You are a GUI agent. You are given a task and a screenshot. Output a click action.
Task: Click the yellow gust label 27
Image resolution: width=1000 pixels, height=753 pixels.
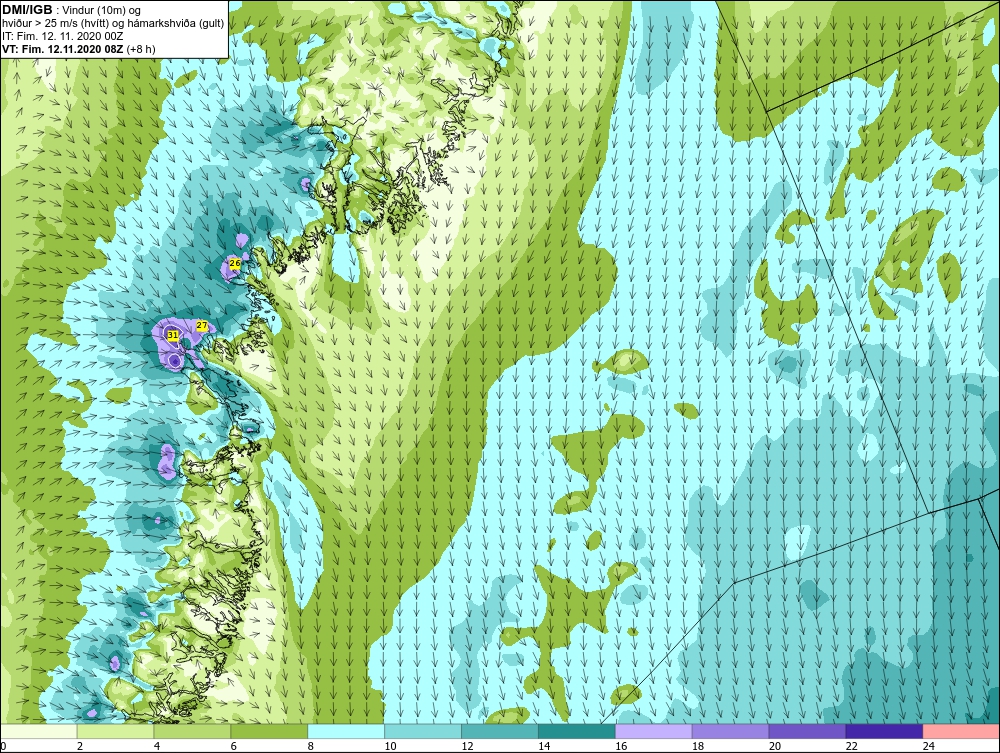[x=202, y=326]
